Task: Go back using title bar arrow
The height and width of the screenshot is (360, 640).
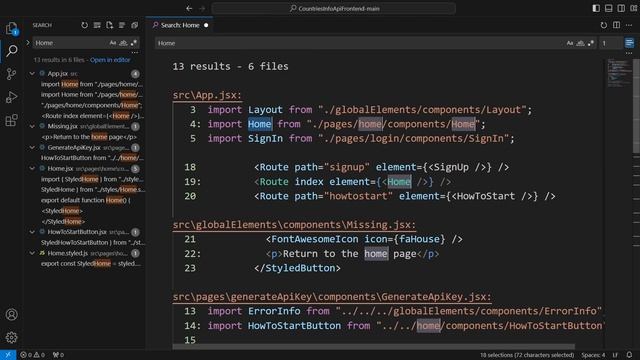Action: click(189, 8)
